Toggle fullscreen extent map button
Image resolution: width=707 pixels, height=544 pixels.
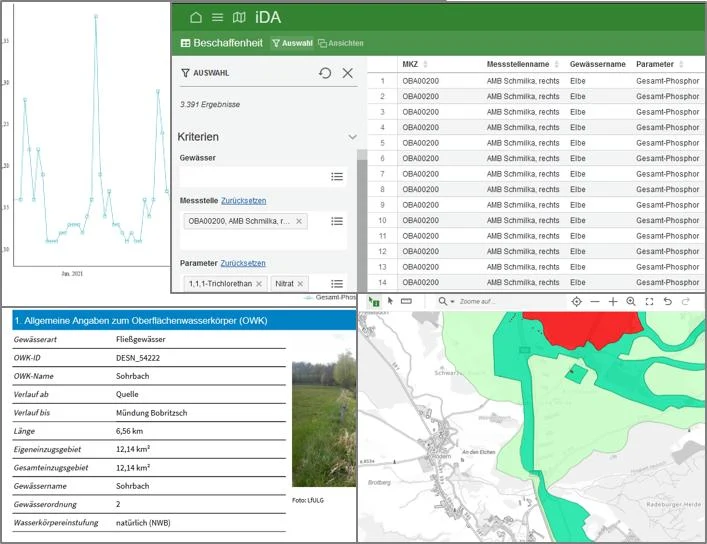pyautogui.click(x=649, y=302)
